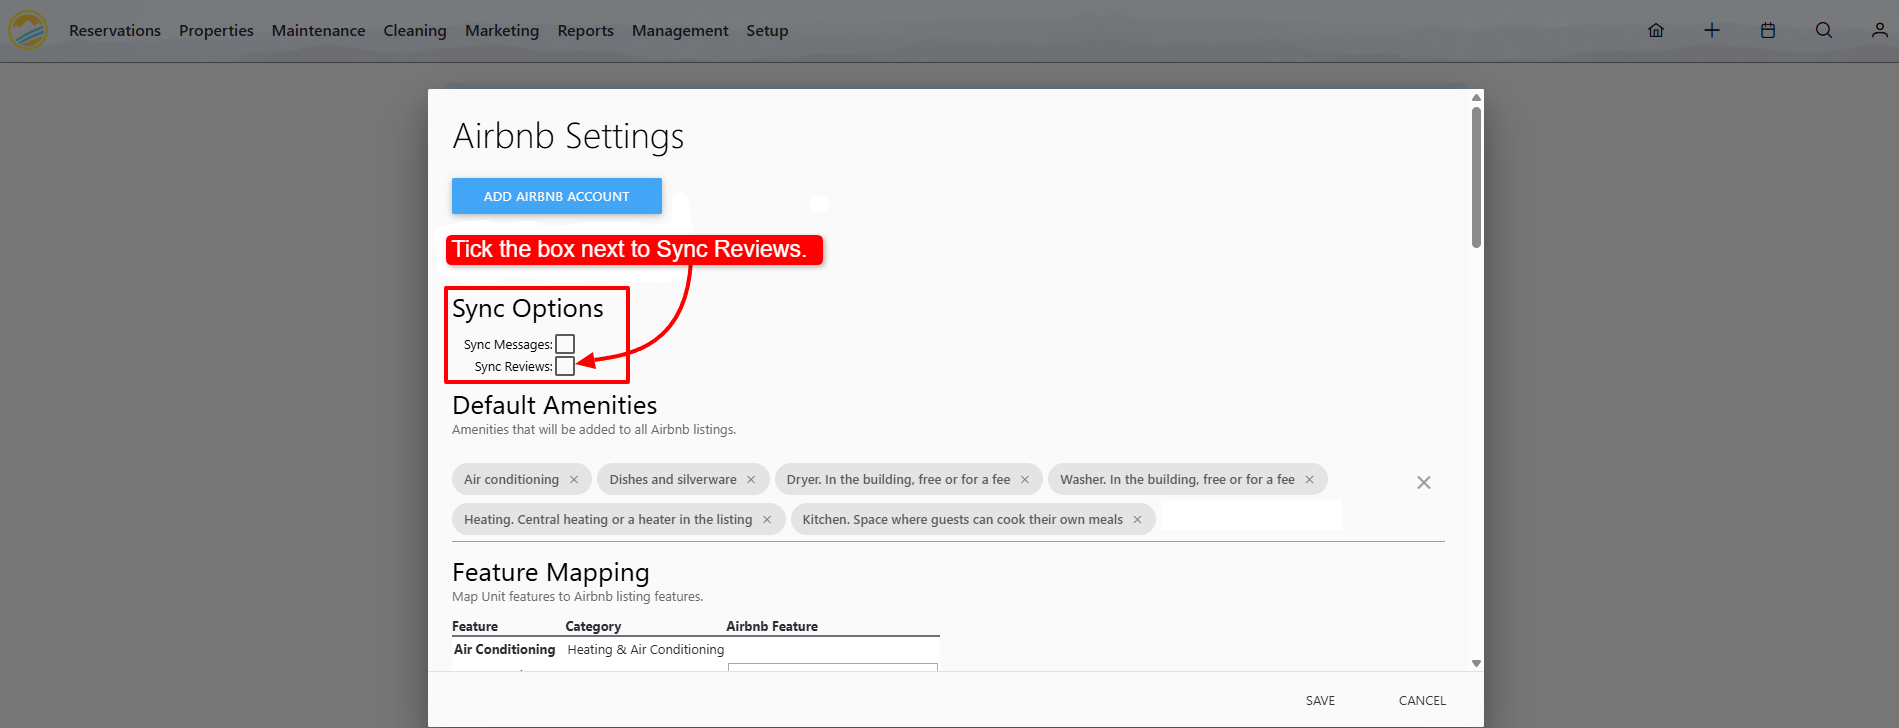Open the Cleaning menu
This screenshot has width=1899, height=728.
[415, 31]
